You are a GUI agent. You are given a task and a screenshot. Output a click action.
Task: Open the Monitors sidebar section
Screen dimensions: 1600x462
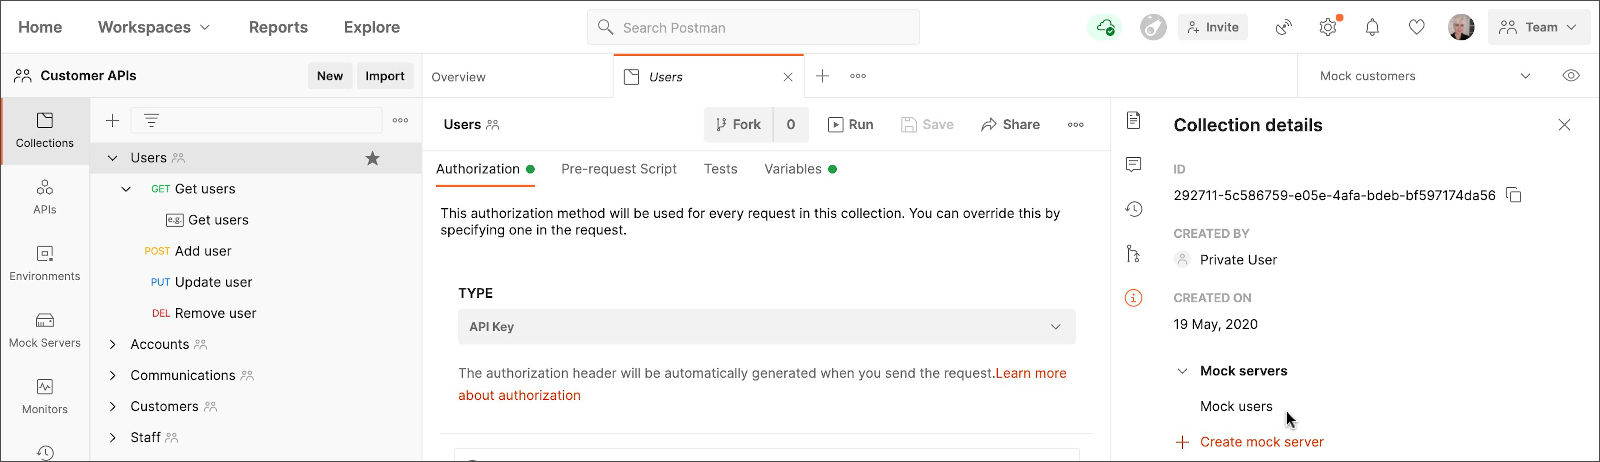coord(45,396)
